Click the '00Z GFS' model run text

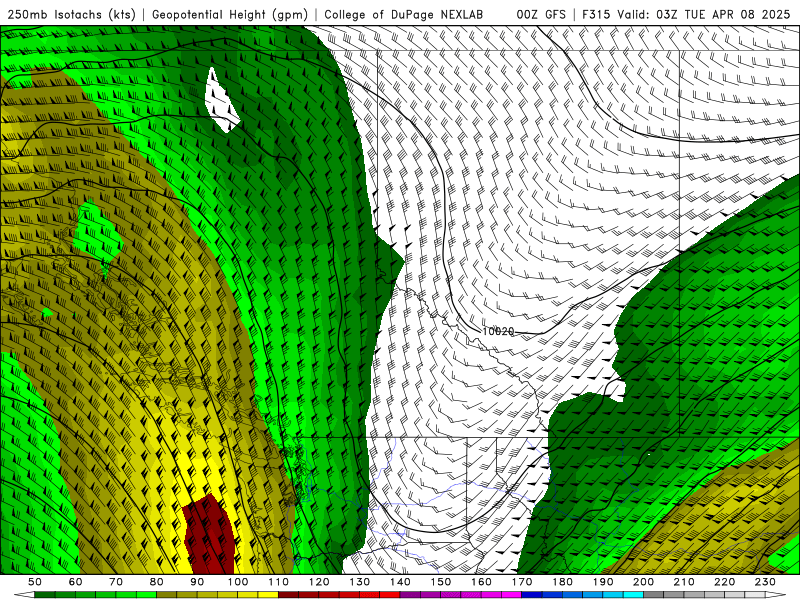pyautogui.click(x=541, y=15)
